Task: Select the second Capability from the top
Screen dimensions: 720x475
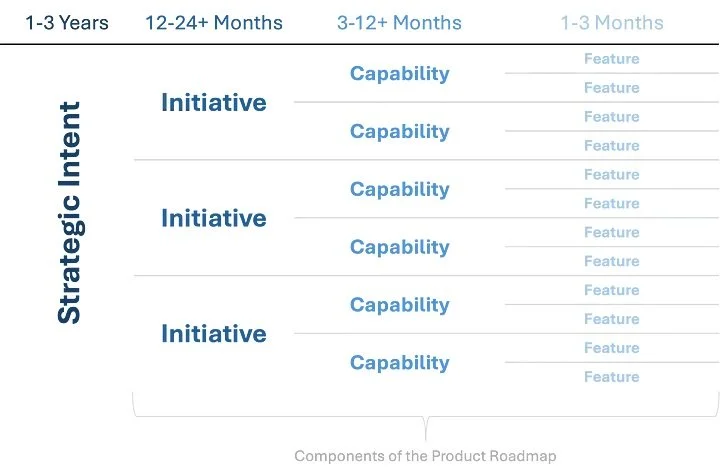Action: [x=399, y=131]
